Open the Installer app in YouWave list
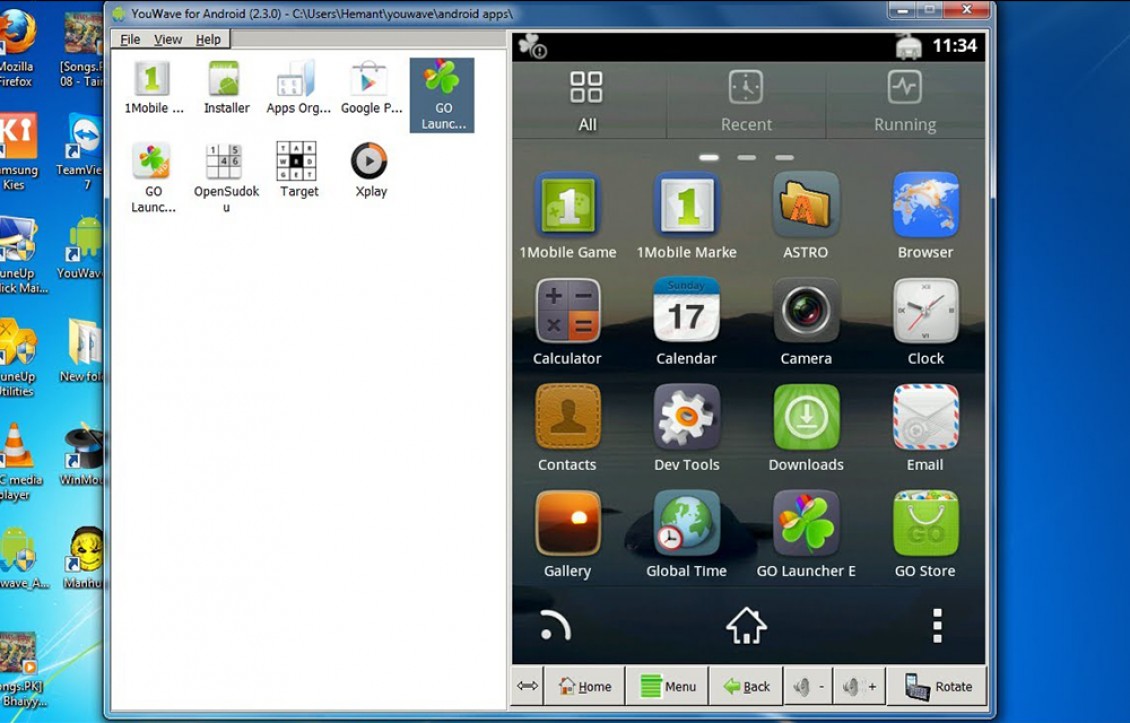Image resolution: width=1130 pixels, height=723 pixels. tap(226, 88)
